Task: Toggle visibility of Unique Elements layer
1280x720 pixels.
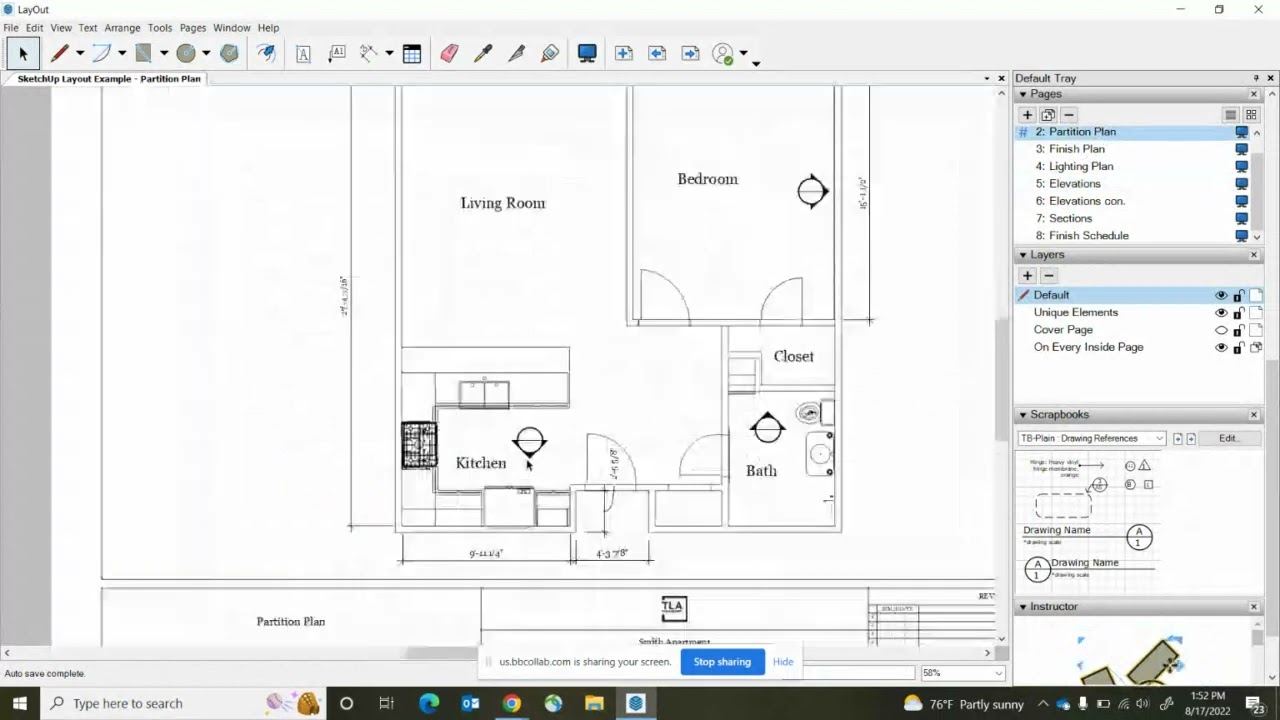Action: click(x=1221, y=313)
